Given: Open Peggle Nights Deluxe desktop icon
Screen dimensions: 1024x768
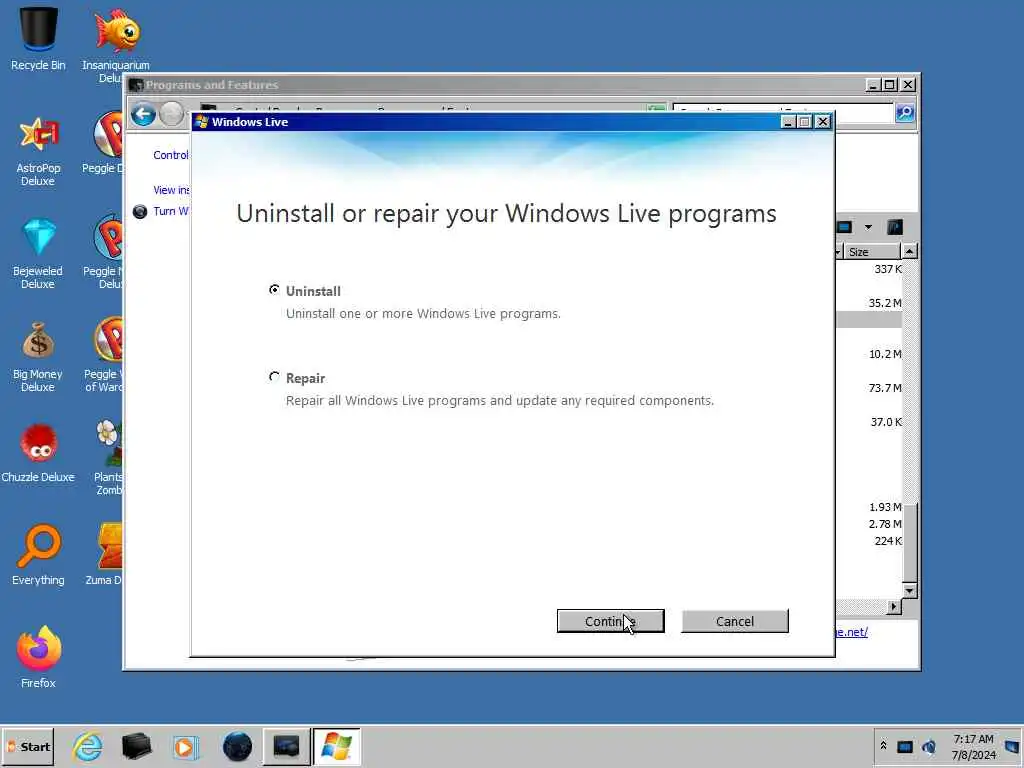Looking at the screenshot, I should [104, 252].
